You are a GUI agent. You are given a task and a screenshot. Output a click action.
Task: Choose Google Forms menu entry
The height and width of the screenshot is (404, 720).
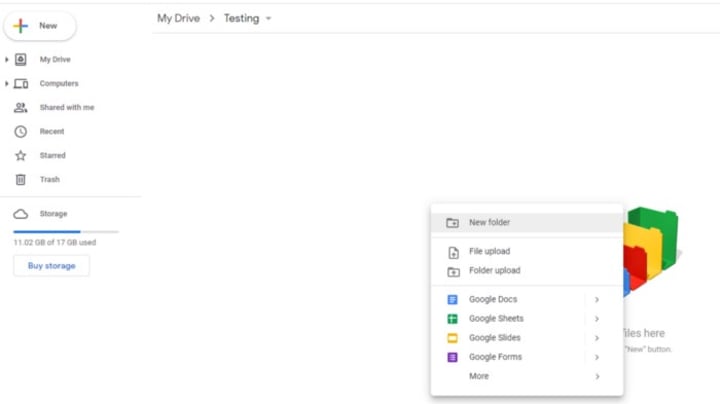click(x=527, y=357)
